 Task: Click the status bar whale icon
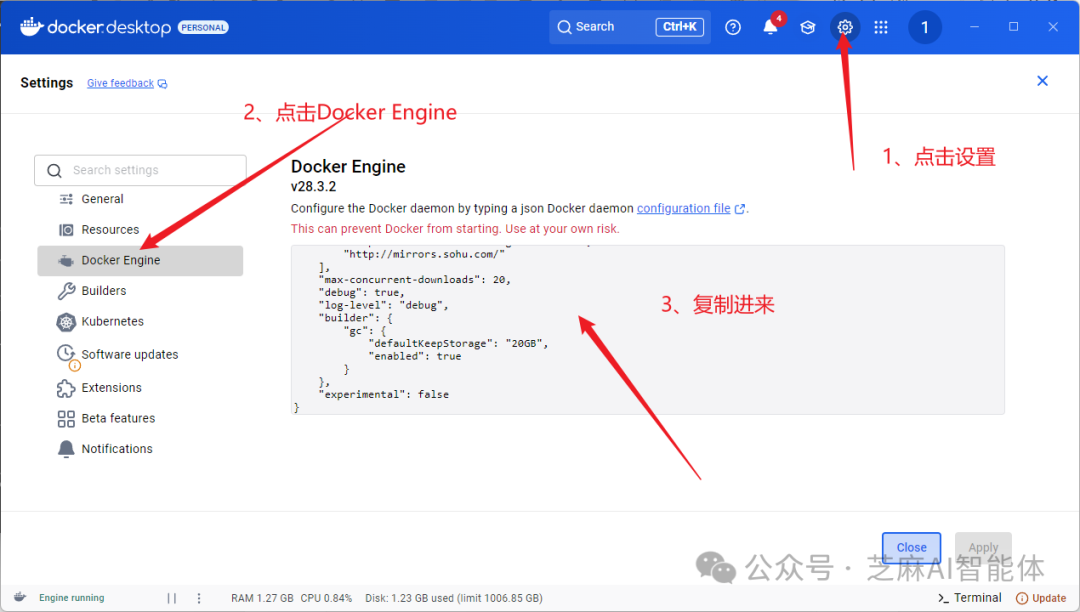pyautogui.click(x=20, y=598)
